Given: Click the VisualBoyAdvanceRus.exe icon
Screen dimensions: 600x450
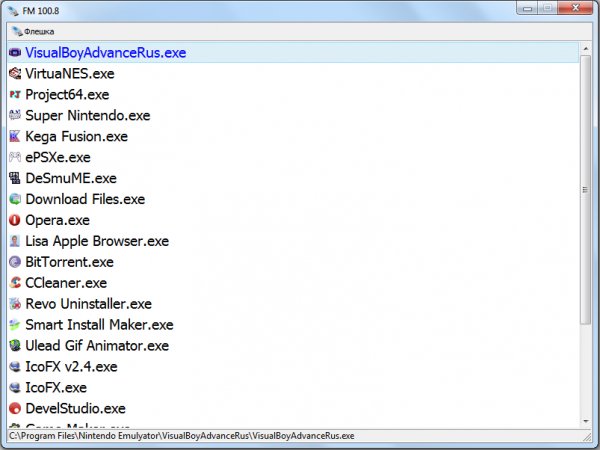Looking at the screenshot, I should (15, 52).
